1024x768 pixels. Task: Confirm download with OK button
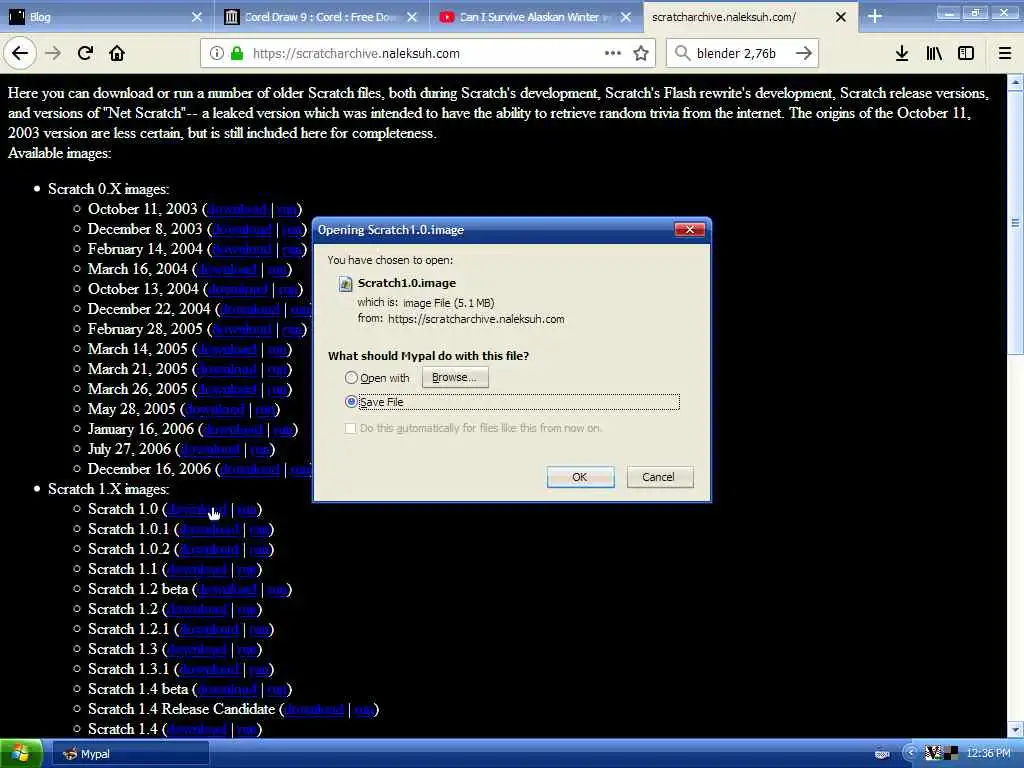click(580, 477)
